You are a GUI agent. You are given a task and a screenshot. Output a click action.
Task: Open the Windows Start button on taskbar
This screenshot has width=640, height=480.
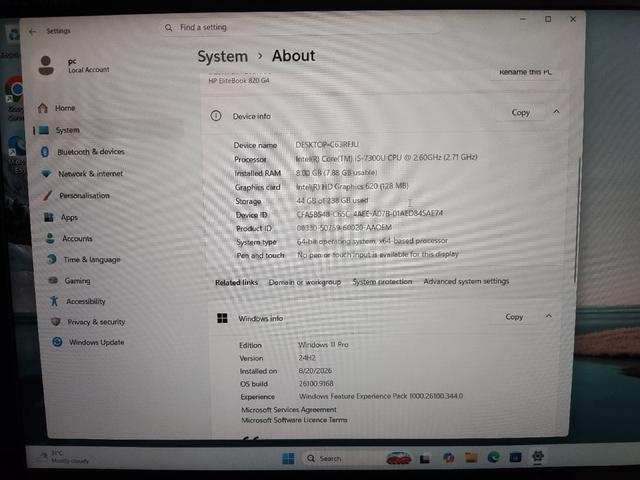(288, 458)
